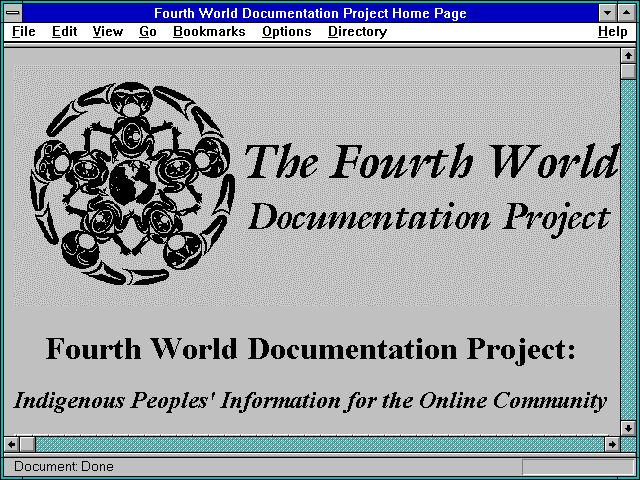Viewport: 640px width, 480px height.
Task: Click the maximize window up arrow
Action: 627,13
